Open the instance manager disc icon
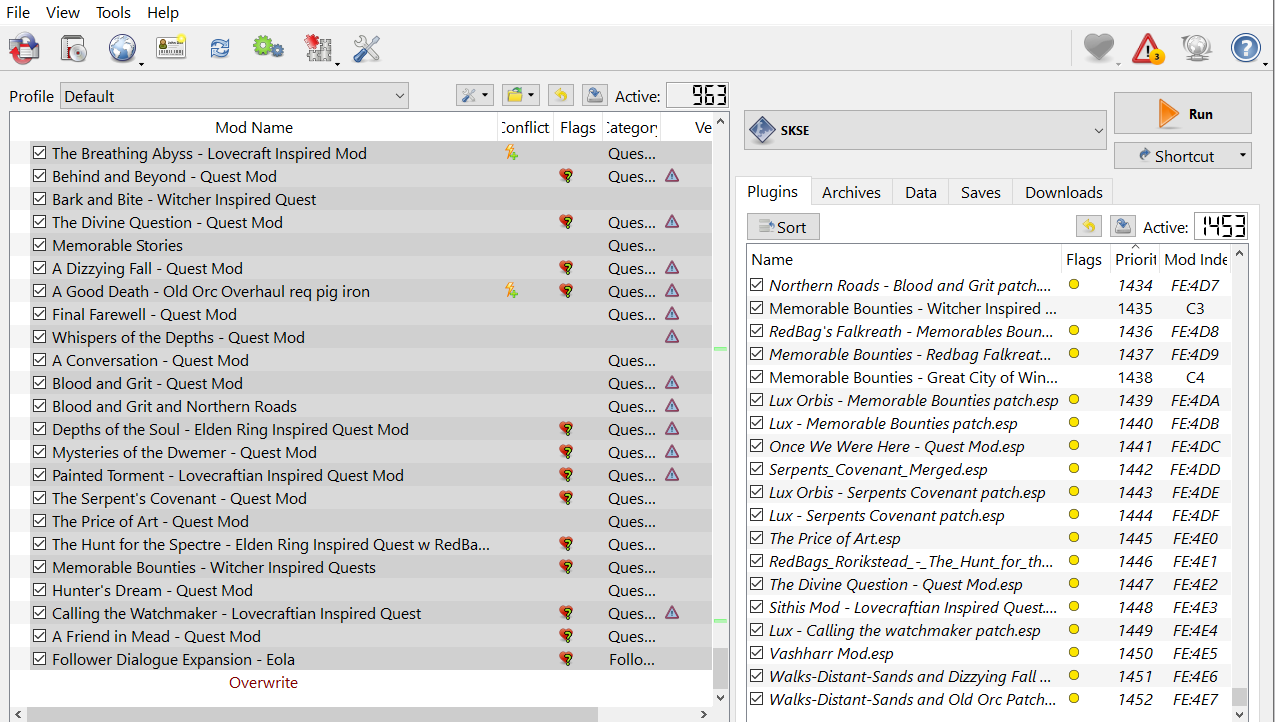This screenshot has height=722, width=1275. tap(73, 48)
